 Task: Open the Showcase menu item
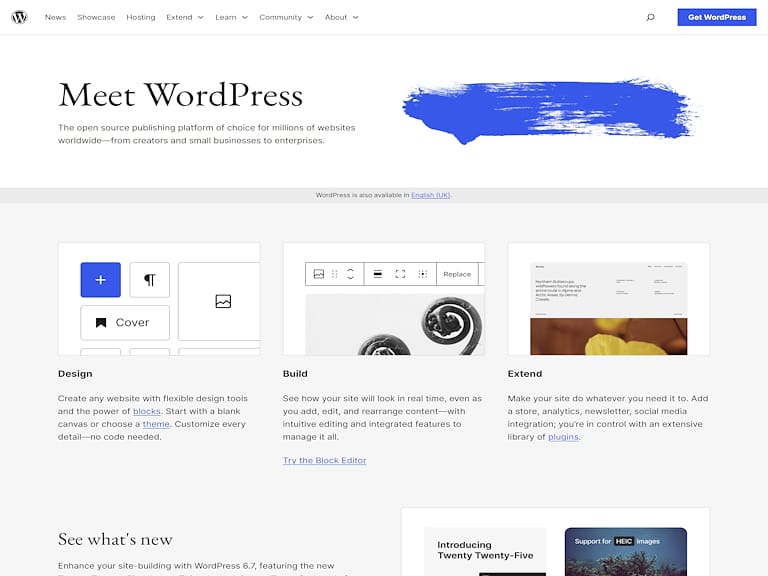96,17
